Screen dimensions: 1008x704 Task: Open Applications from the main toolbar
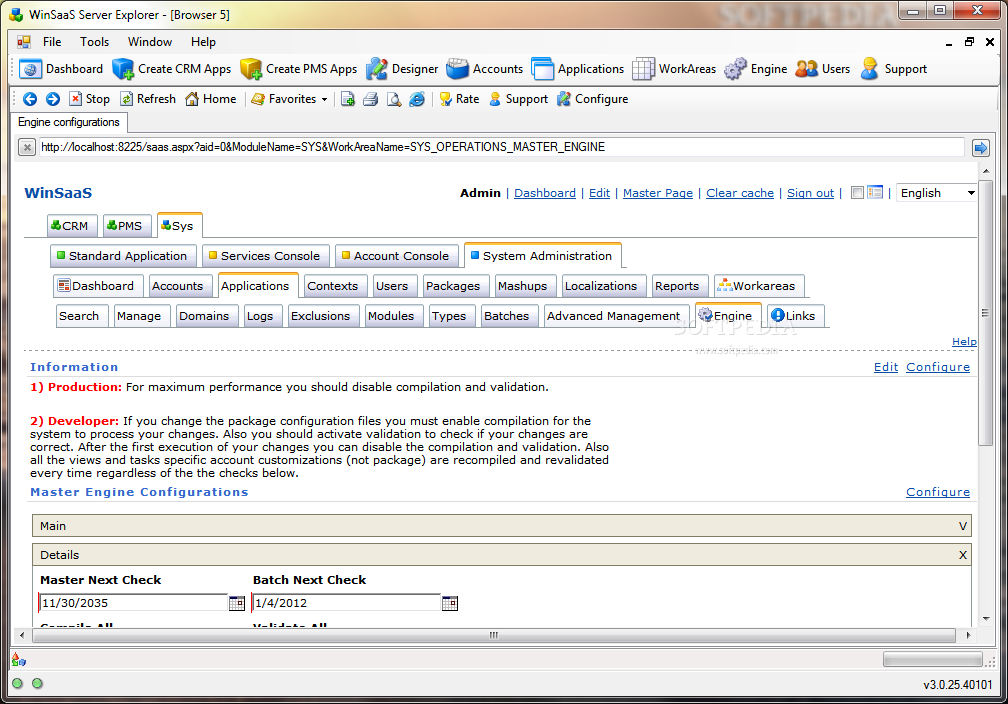coord(578,69)
